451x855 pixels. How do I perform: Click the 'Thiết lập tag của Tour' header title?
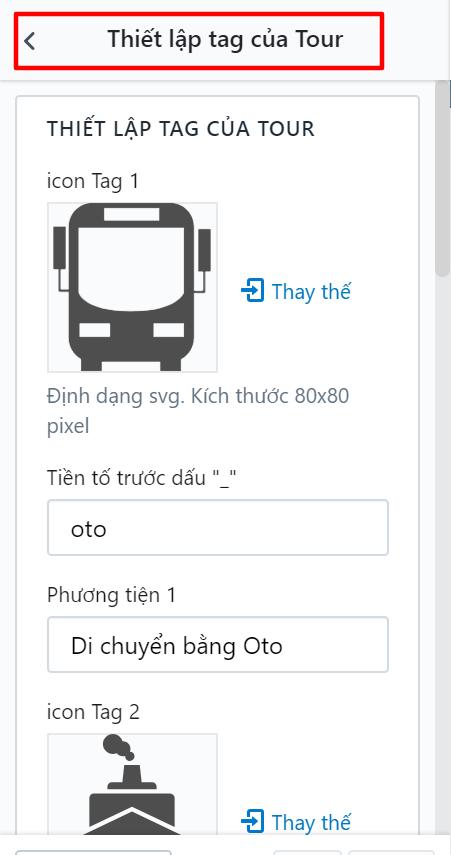[x=225, y=40]
